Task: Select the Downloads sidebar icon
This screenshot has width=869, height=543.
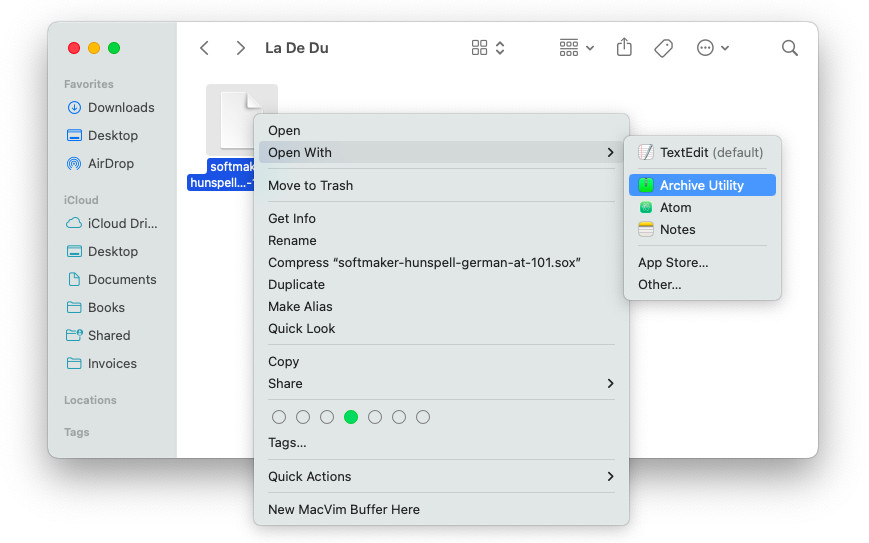Action: coord(74,107)
